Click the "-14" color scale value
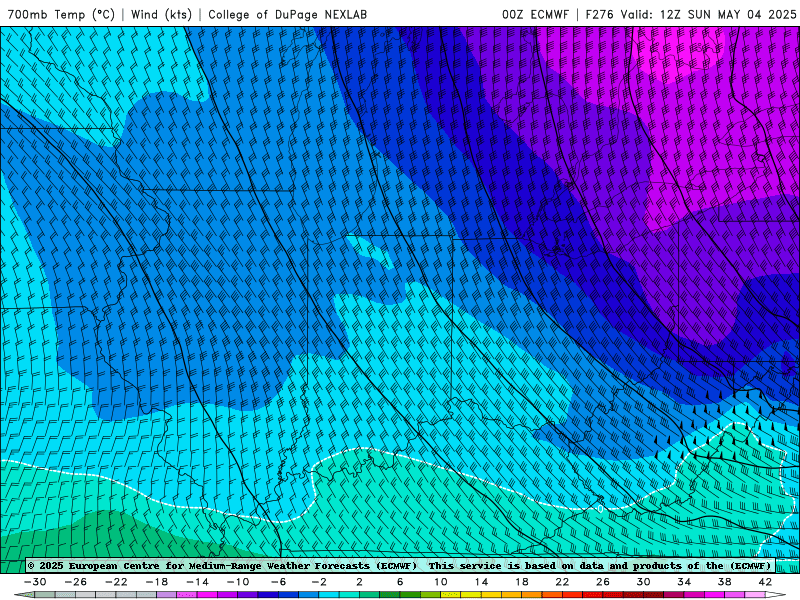 (197, 582)
